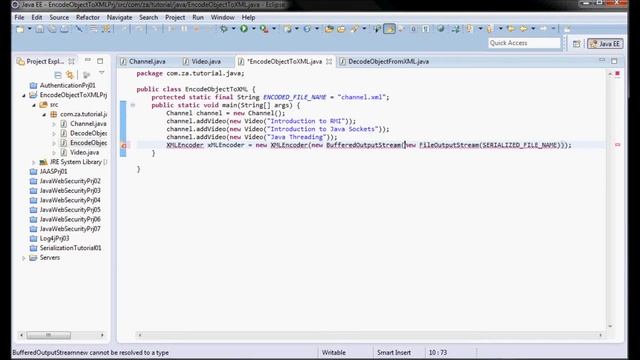The width and height of the screenshot is (640, 360).
Task: Click the Channel.java file icon in tree
Action: (x=64, y=124)
